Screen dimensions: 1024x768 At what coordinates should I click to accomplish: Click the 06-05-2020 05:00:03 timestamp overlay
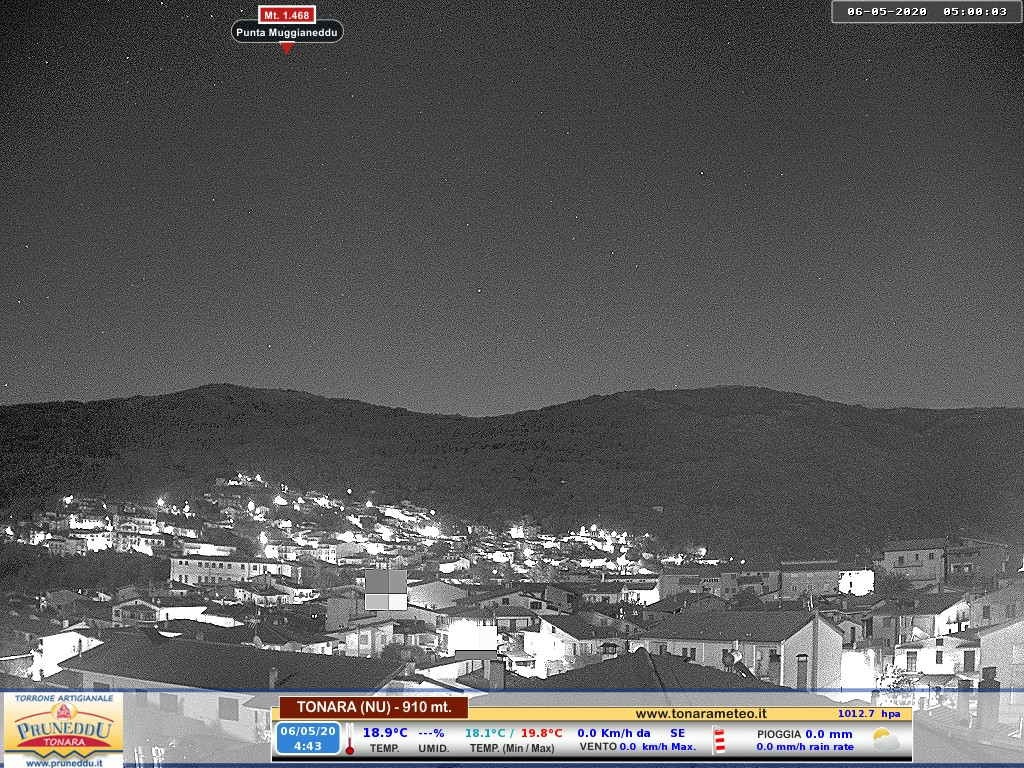926,12
